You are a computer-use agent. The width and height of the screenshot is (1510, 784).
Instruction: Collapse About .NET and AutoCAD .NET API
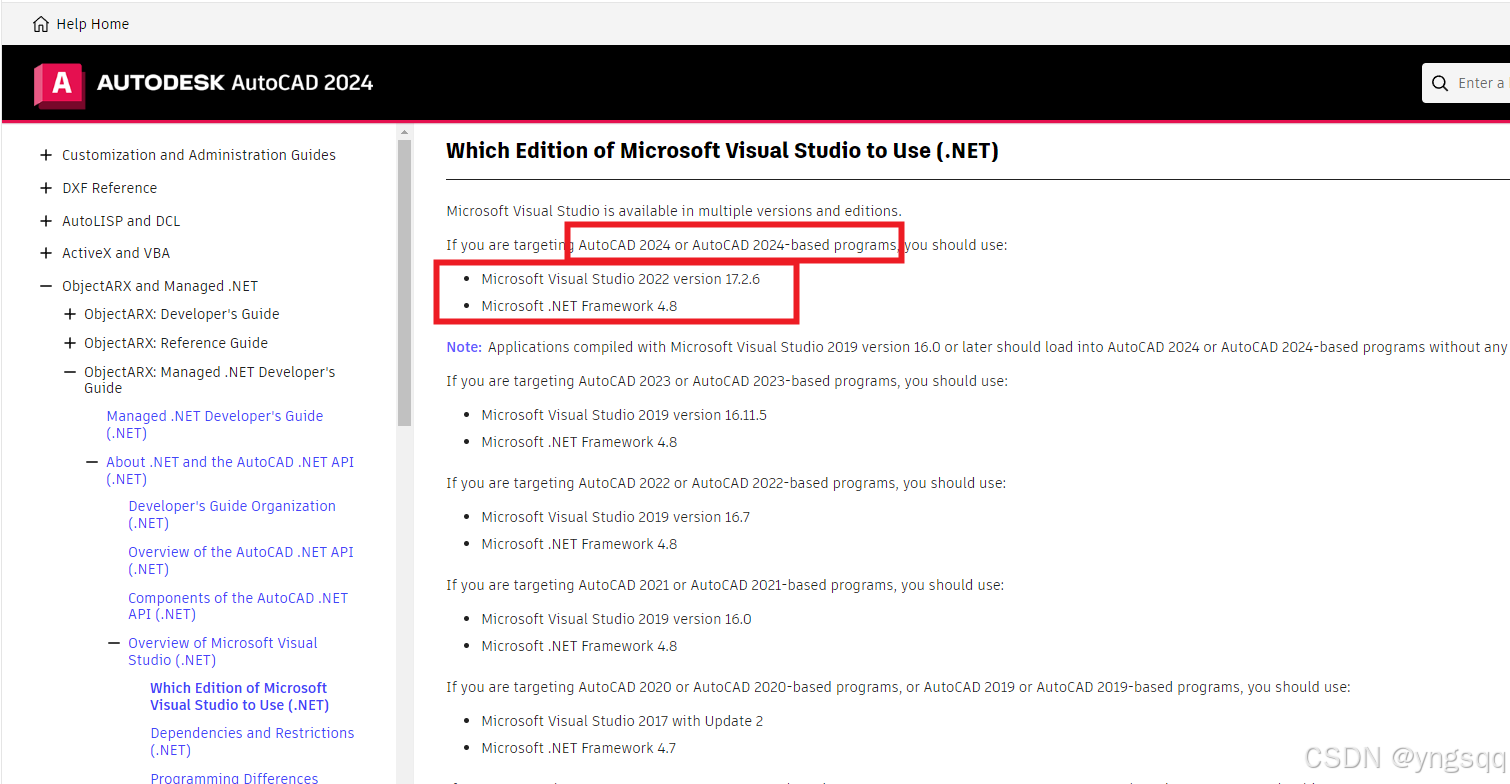(x=92, y=462)
